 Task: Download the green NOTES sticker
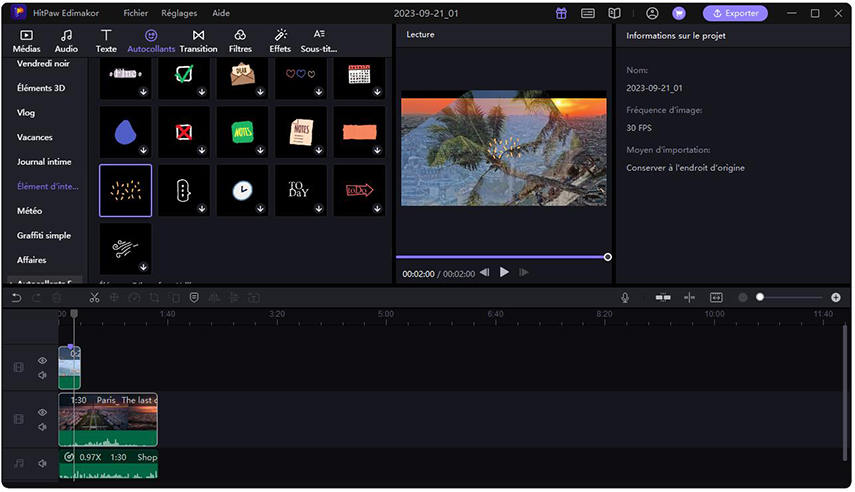[260, 150]
